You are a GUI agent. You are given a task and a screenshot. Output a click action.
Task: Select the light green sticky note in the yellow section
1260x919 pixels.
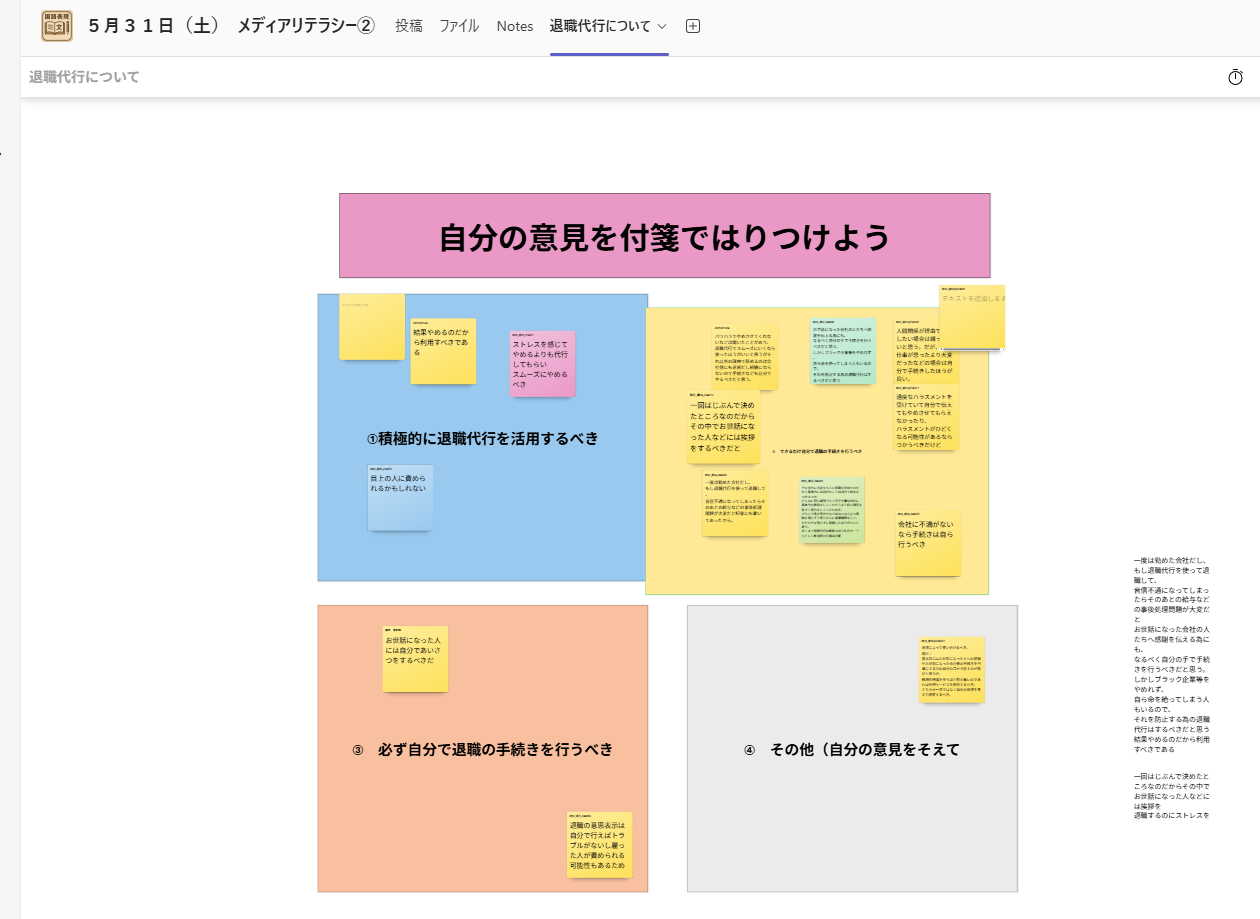tap(831, 510)
